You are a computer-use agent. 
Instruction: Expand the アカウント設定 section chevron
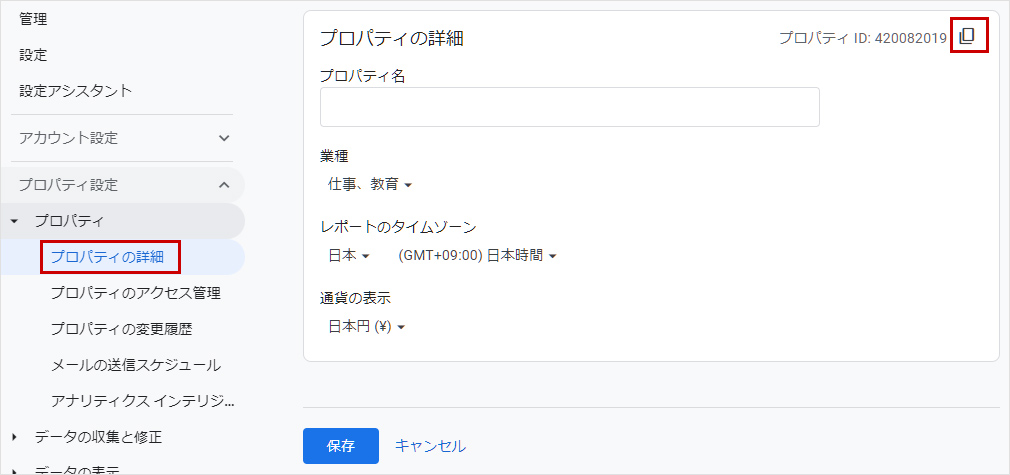tap(224, 138)
